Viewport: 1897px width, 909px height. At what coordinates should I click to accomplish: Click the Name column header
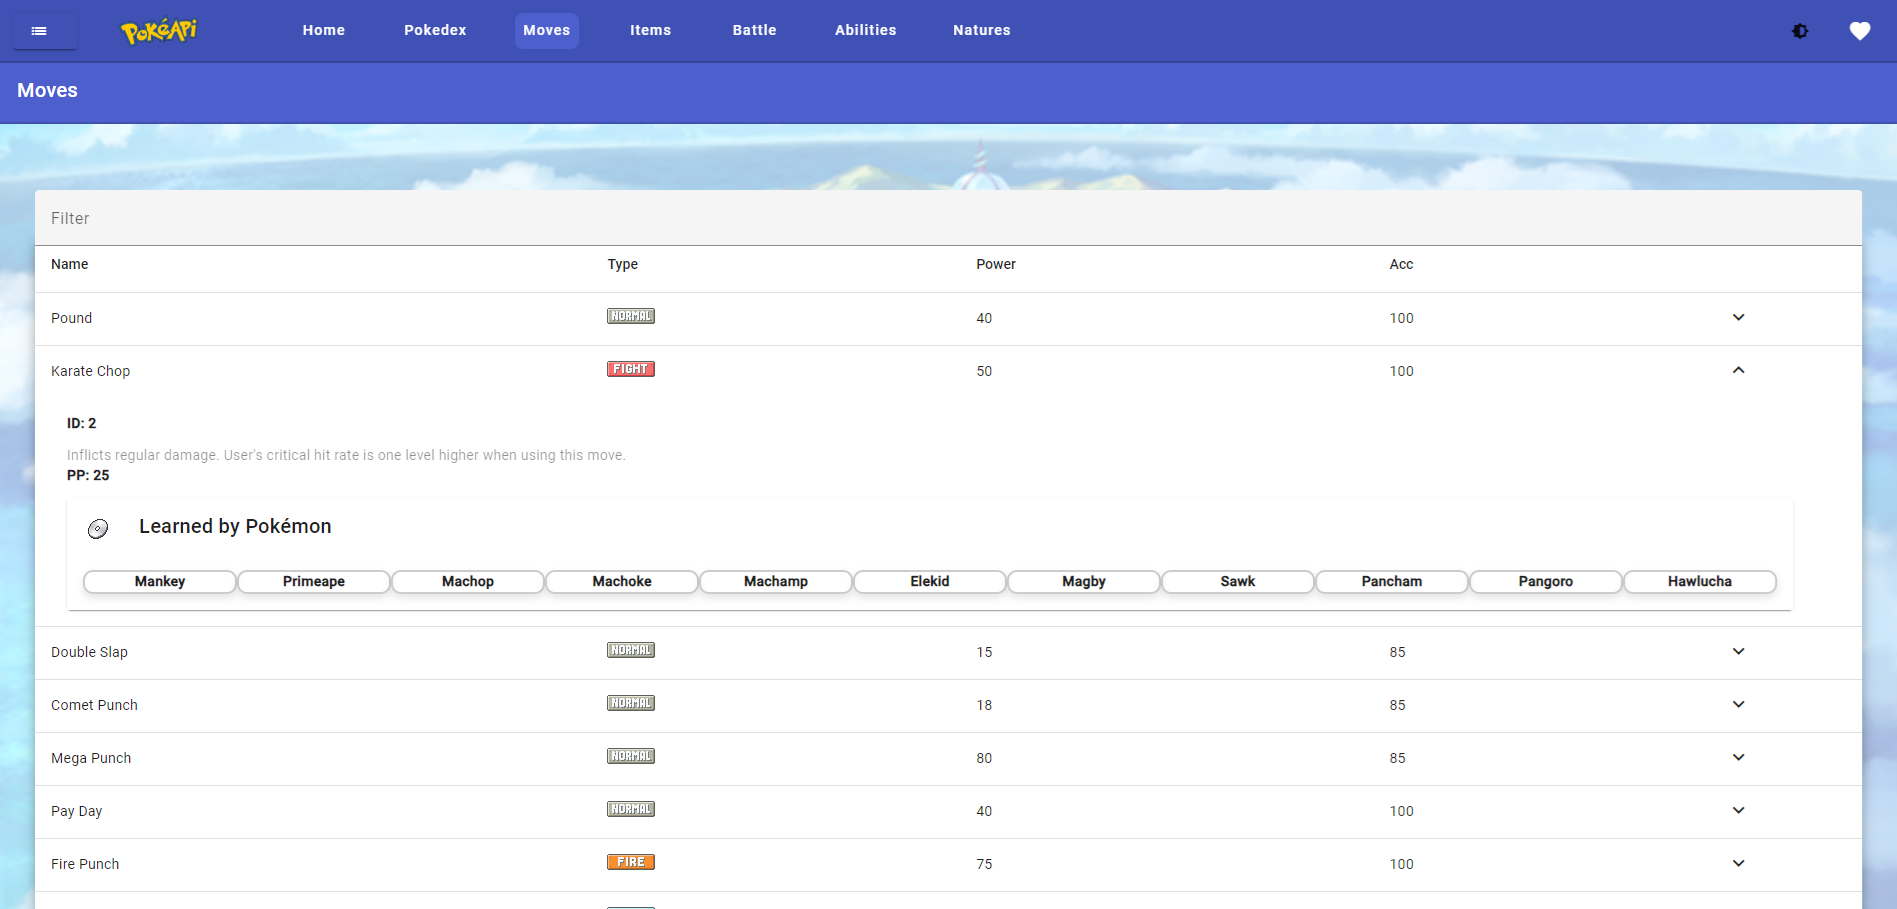70,264
